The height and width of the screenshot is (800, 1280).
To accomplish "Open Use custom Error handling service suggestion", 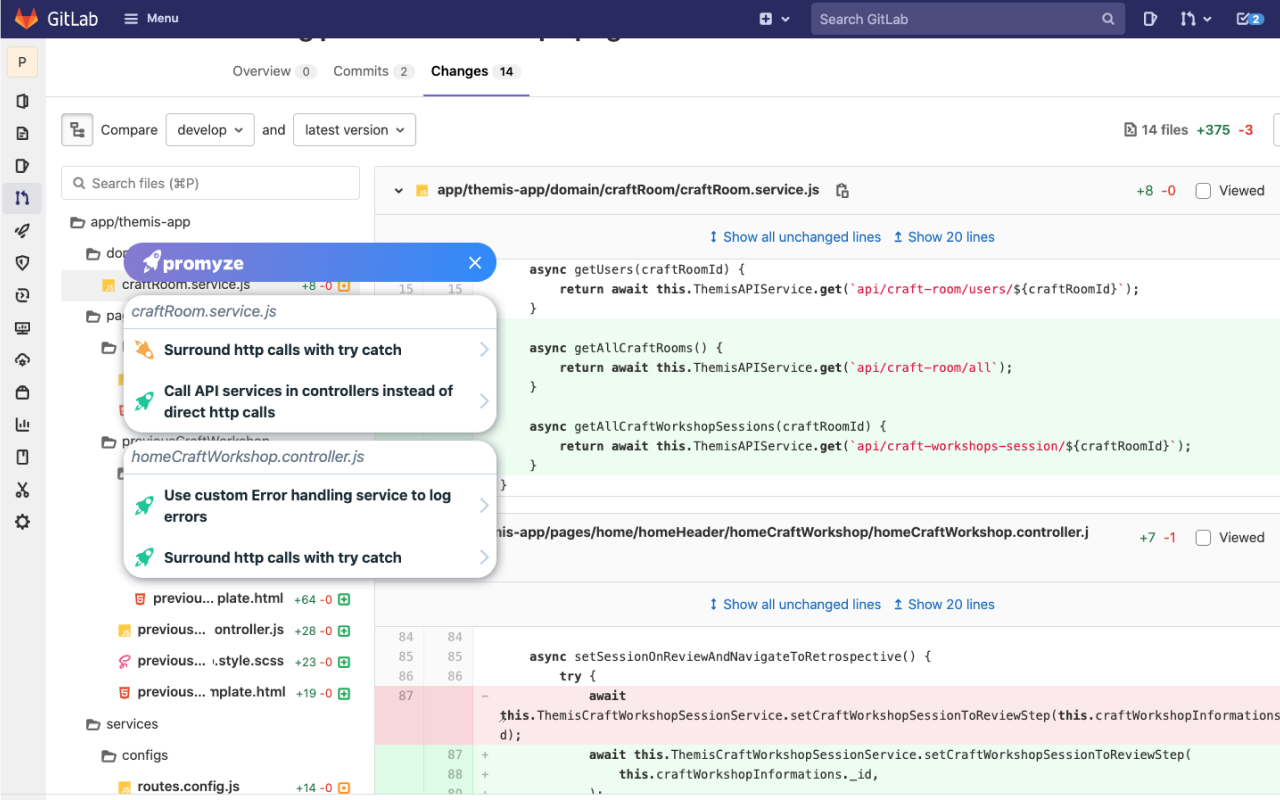I will click(x=310, y=506).
